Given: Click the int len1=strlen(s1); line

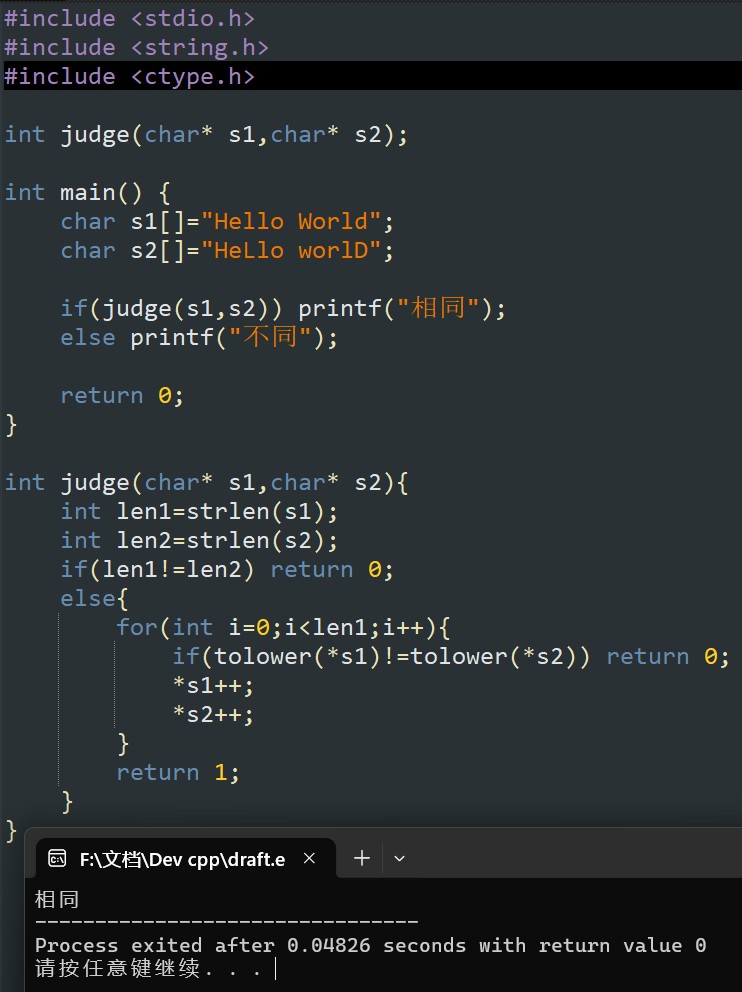Looking at the screenshot, I should click(199, 511).
